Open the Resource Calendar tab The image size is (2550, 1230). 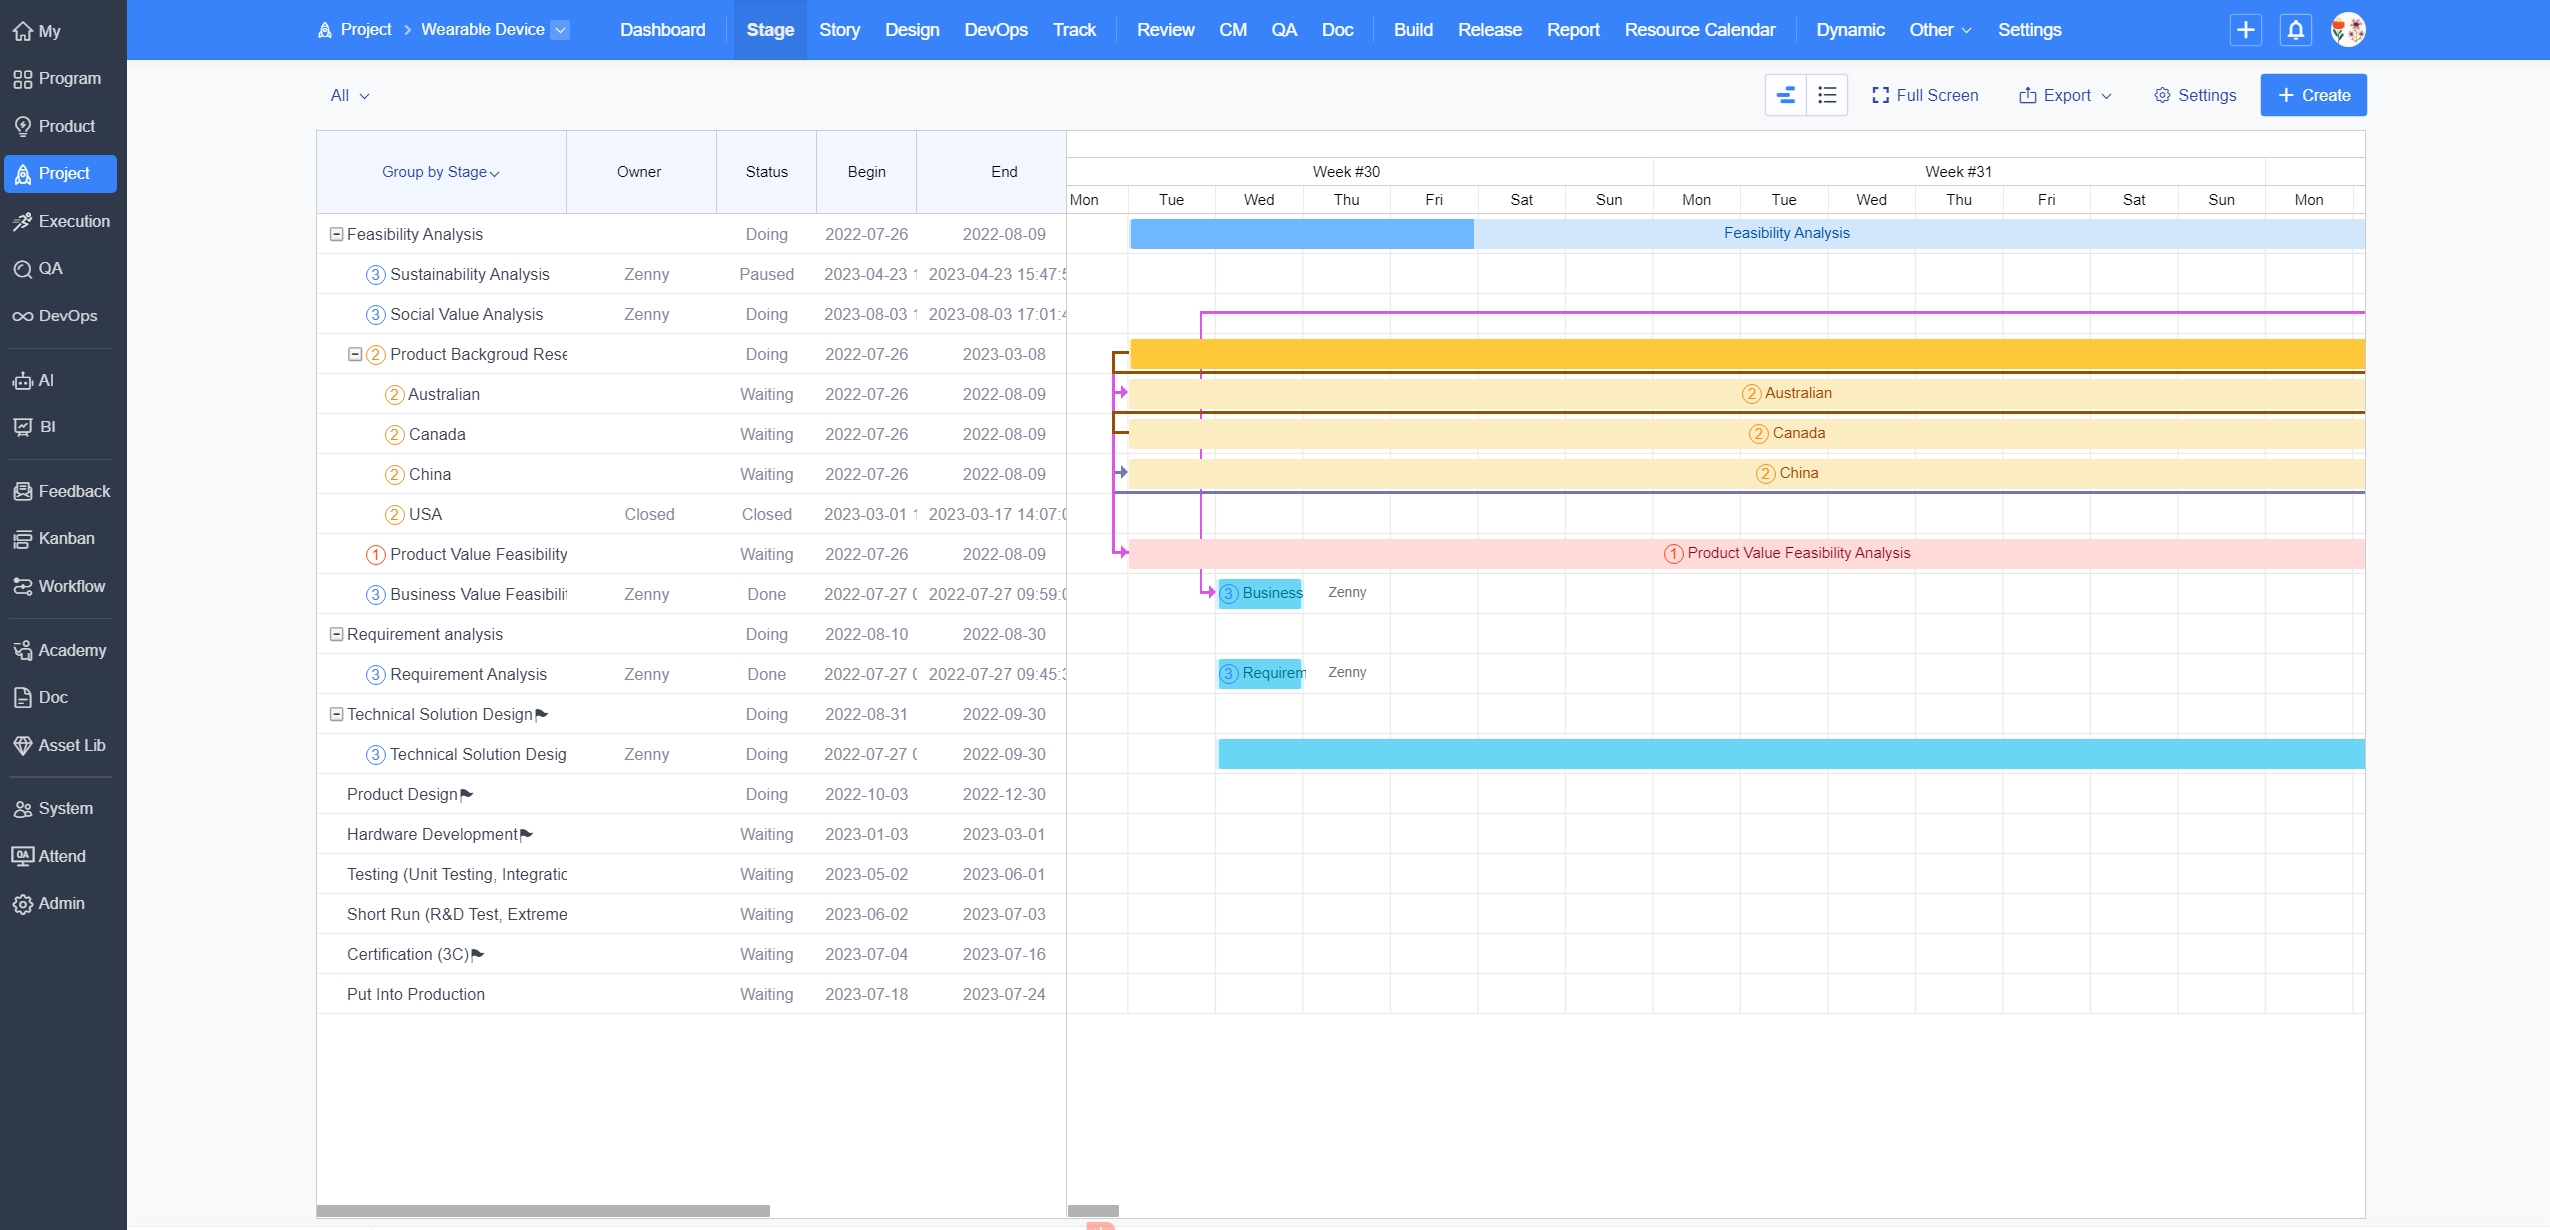[1699, 30]
